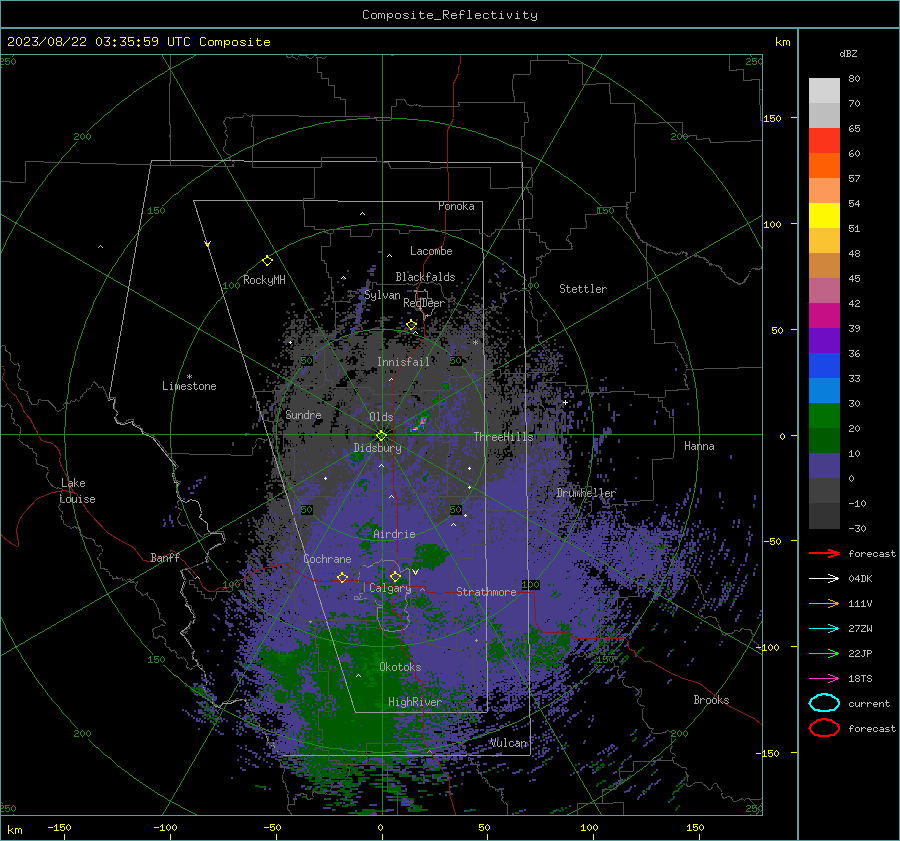900x841 pixels.
Task: Click the 80 value on dBZ scale
Action: pyautogui.click(x=854, y=79)
